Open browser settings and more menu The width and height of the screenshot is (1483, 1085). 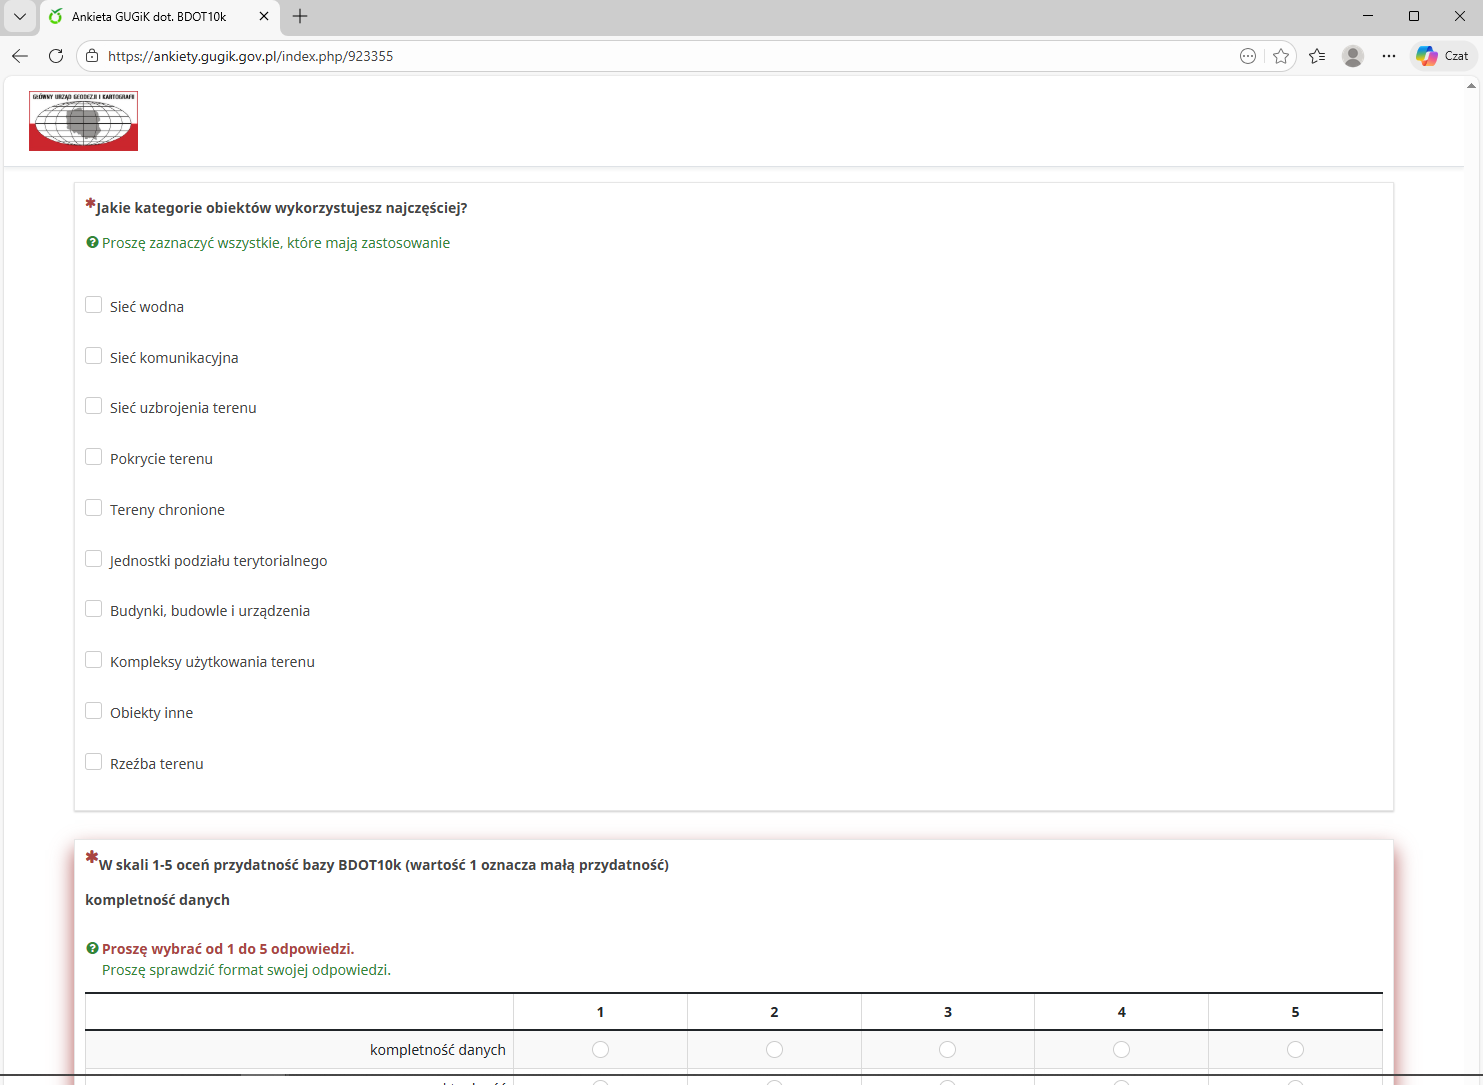point(1389,56)
